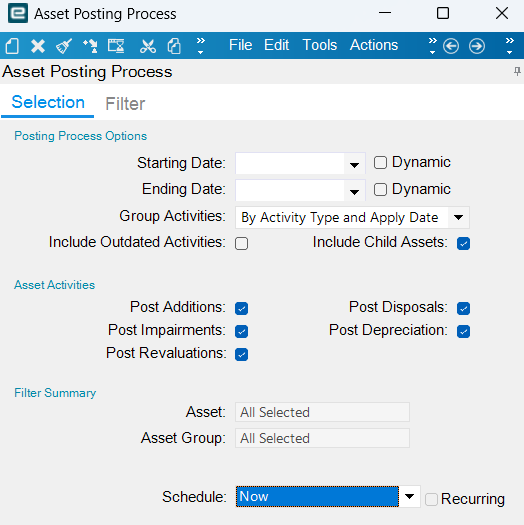Expand toolbar overflow chevron beside Copy icon
This screenshot has width=524, height=525.
(200, 46)
